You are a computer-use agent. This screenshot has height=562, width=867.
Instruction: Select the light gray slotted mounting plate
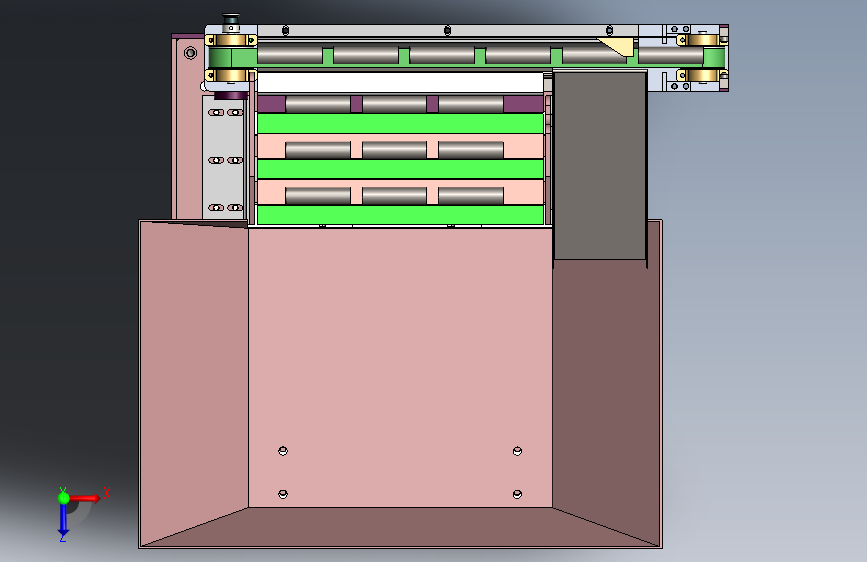223,158
